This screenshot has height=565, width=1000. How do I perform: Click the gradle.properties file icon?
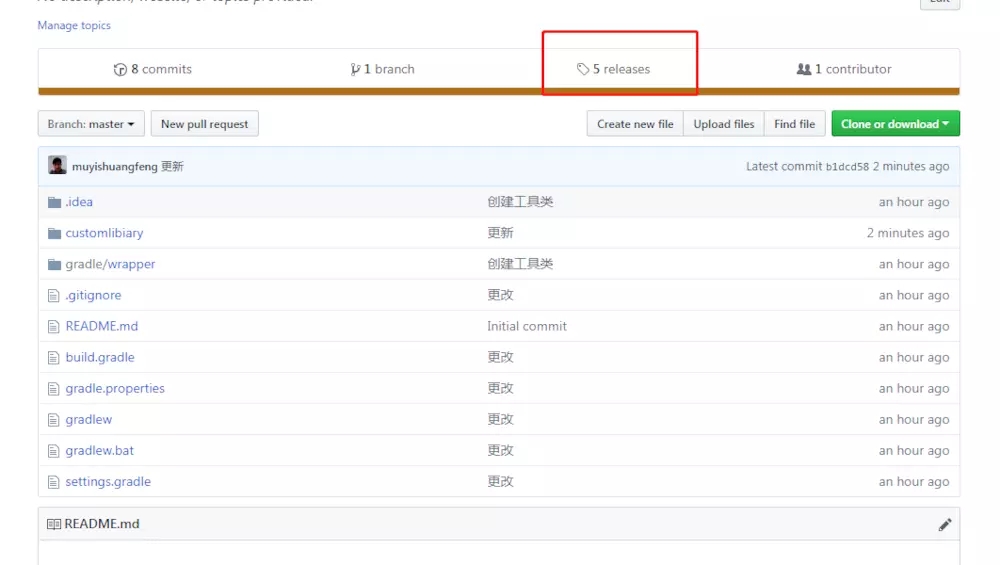point(54,389)
